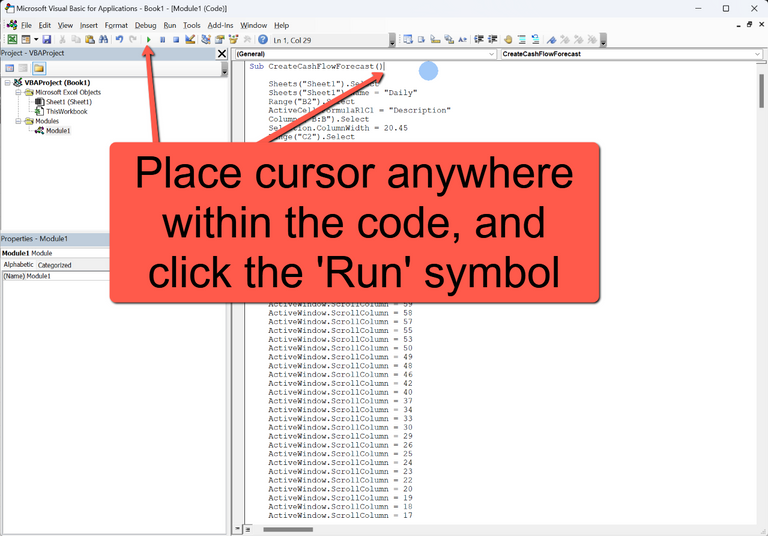768x536 pixels.
Task: Toggle Design Mode icon in toolbar
Action: click(x=190, y=40)
